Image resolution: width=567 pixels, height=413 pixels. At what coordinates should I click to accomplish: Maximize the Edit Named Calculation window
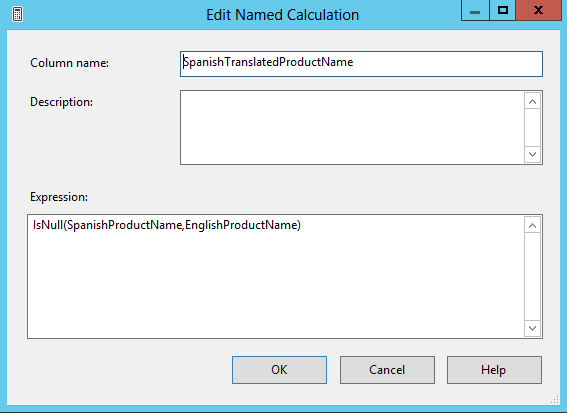click(x=503, y=10)
